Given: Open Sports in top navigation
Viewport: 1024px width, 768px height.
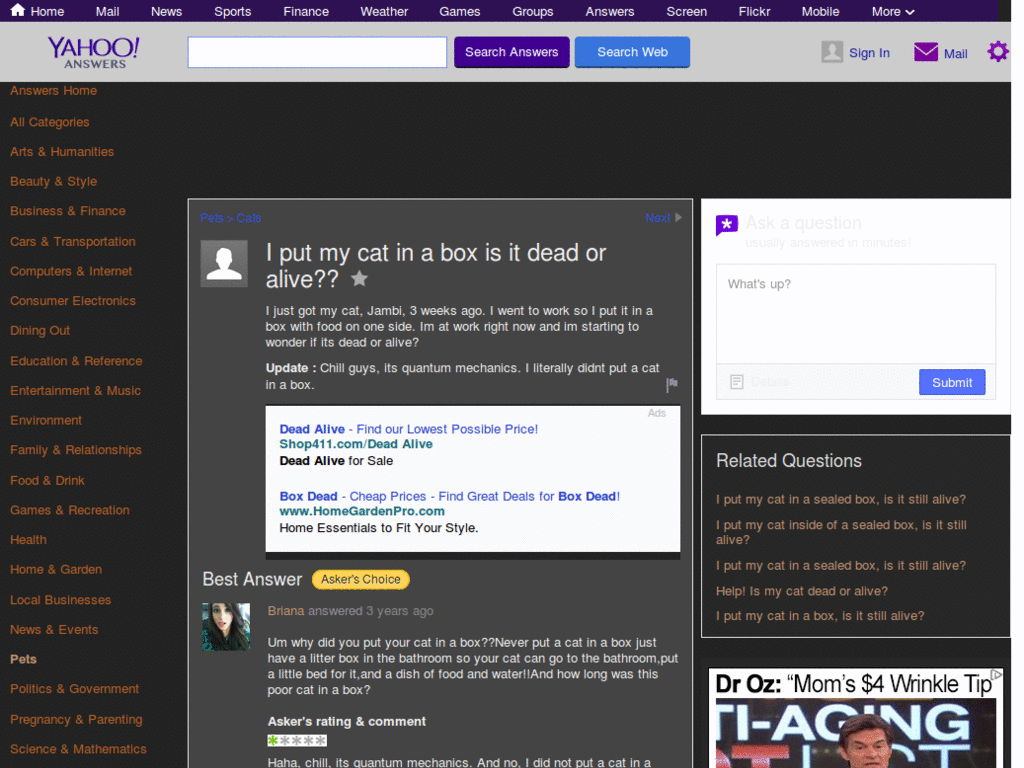Looking at the screenshot, I should pyautogui.click(x=232, y=12).
